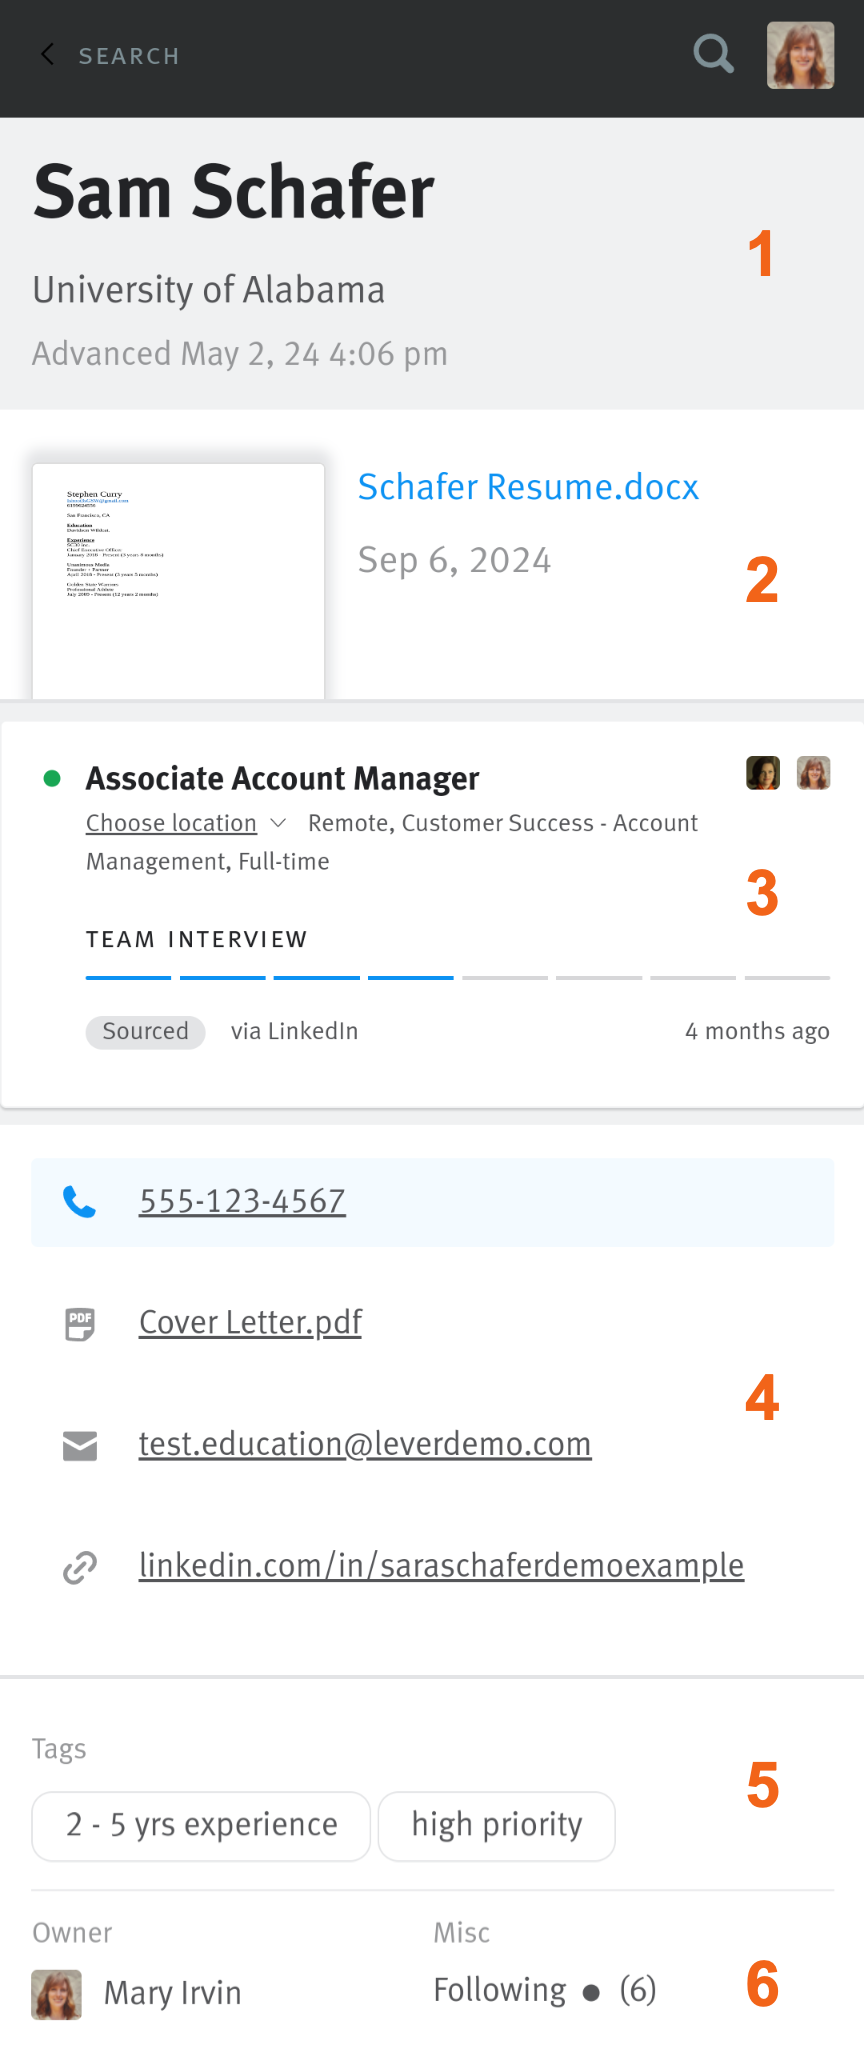
Task: Click the candidate's LinkedIn profile link
Action: click(441, 1566)
